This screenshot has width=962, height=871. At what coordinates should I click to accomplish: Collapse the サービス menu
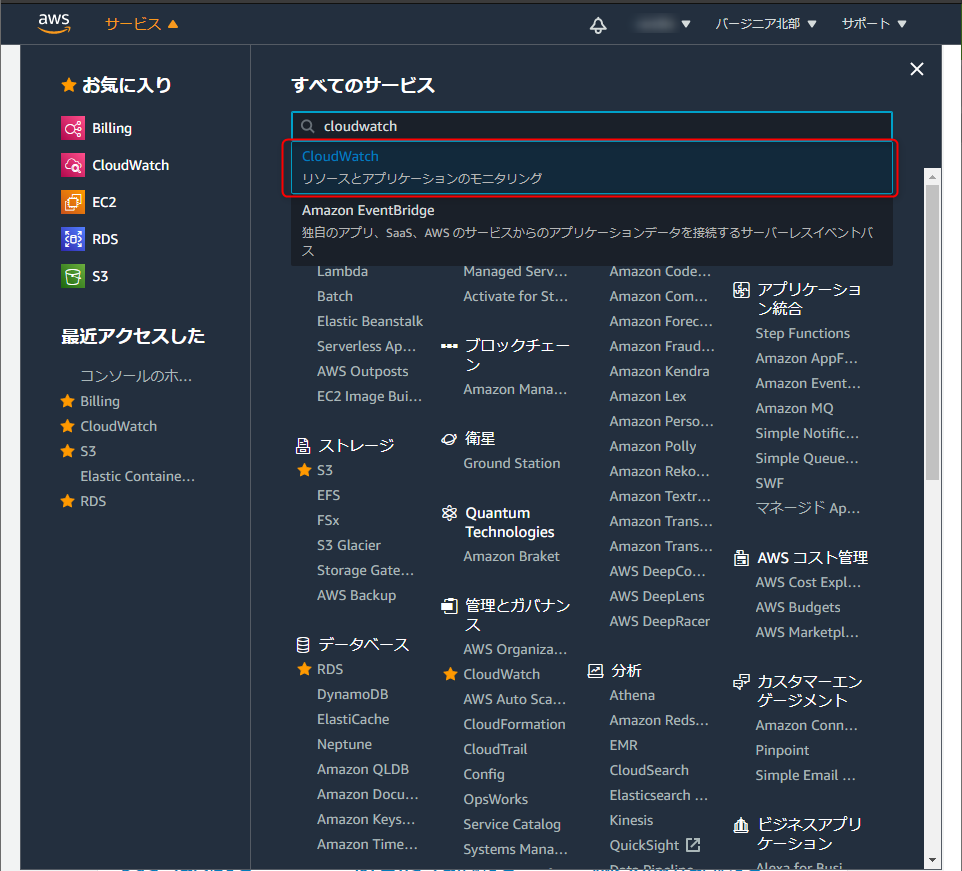pos(141,24)
